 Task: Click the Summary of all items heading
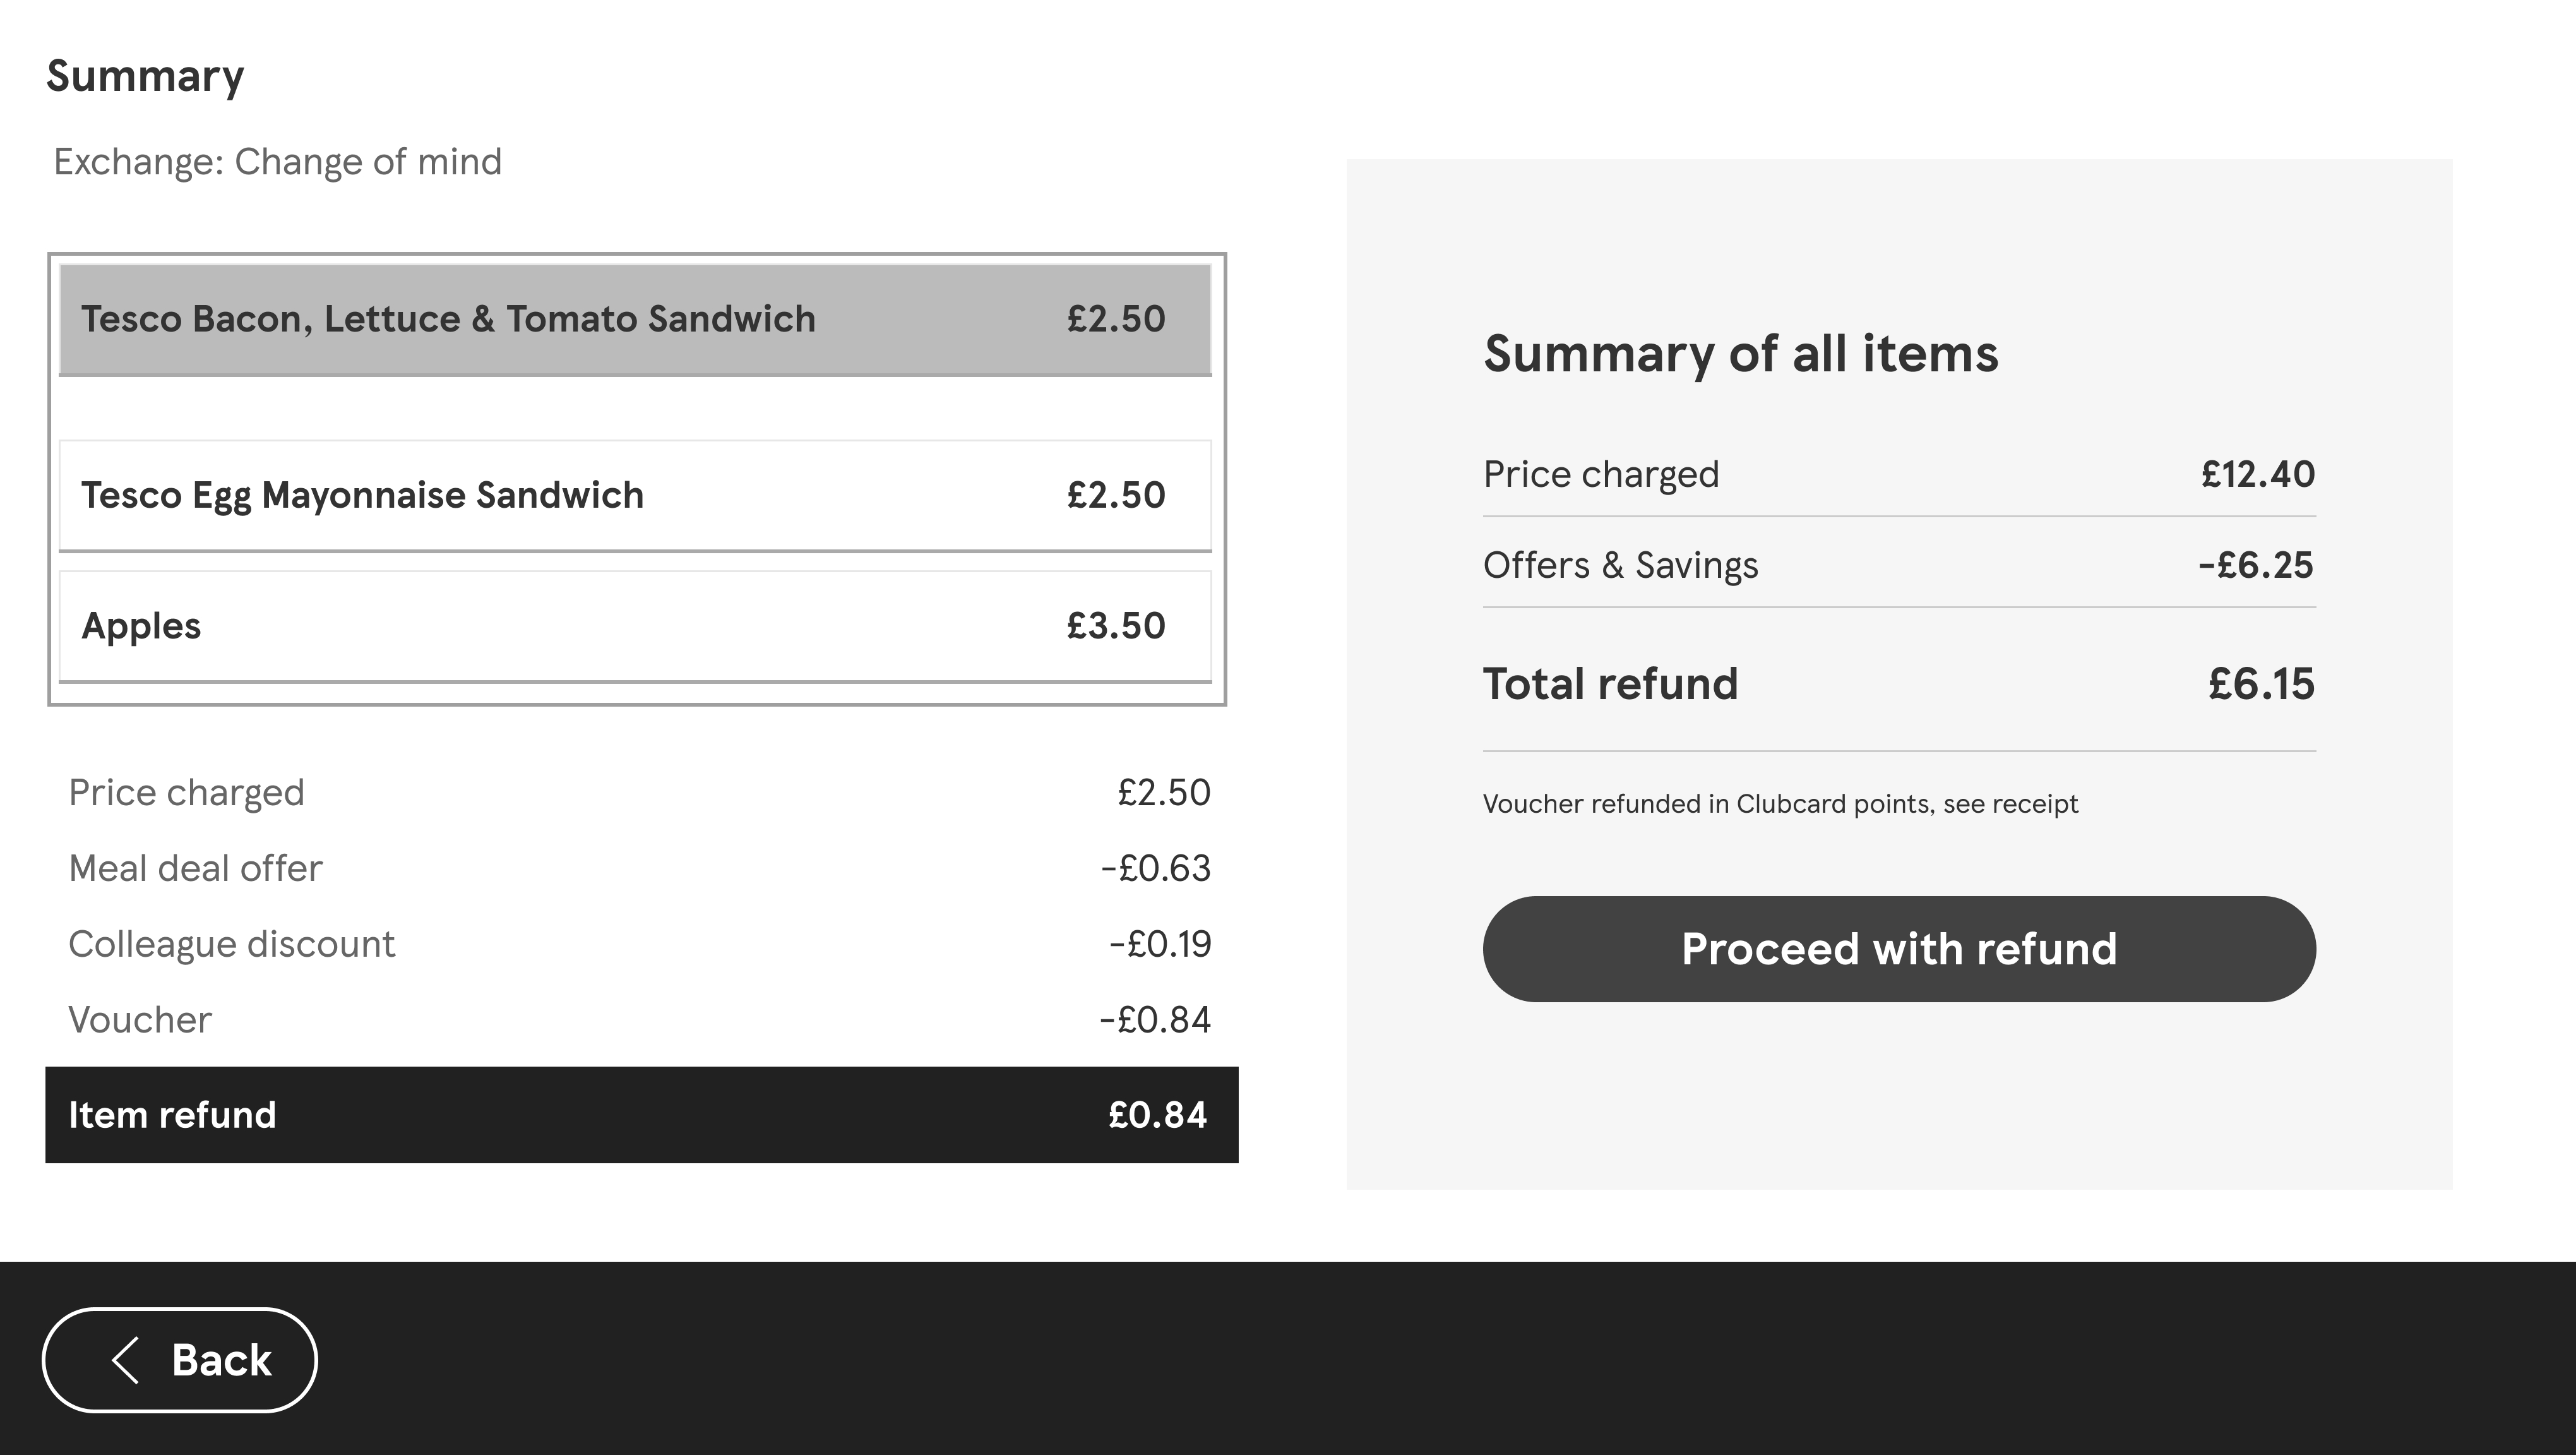click(1740, 354)
